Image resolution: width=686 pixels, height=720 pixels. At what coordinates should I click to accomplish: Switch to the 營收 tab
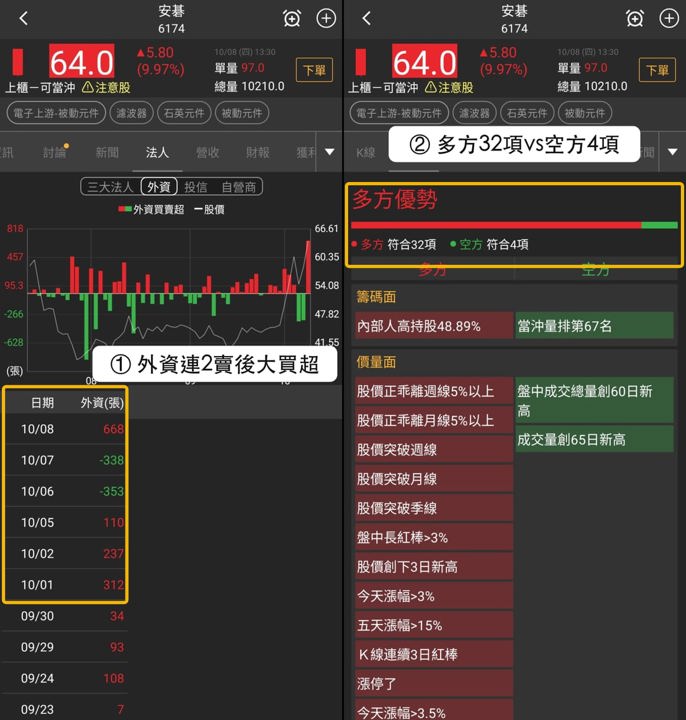(x=208, y=152)
